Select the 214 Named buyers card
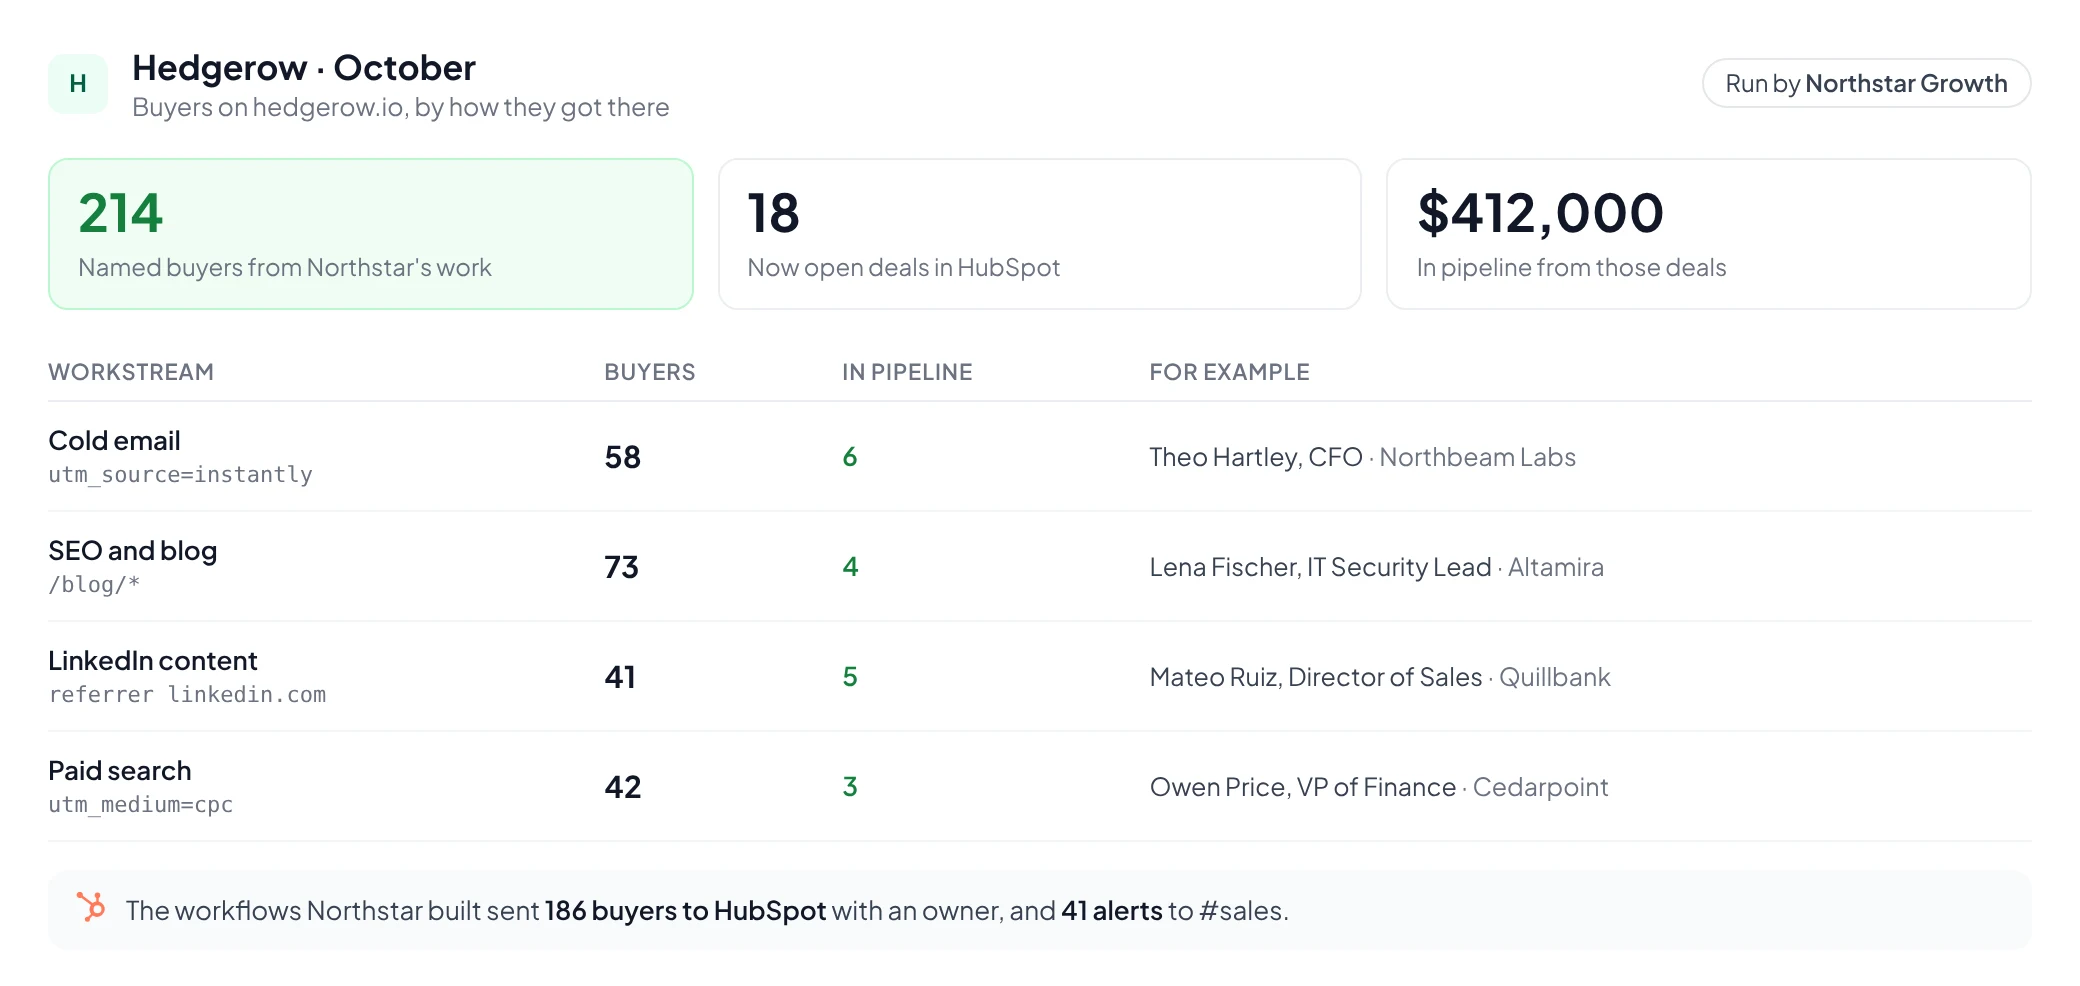The height and width of the screenshot is (986, 2080). [x=371, y=234]
